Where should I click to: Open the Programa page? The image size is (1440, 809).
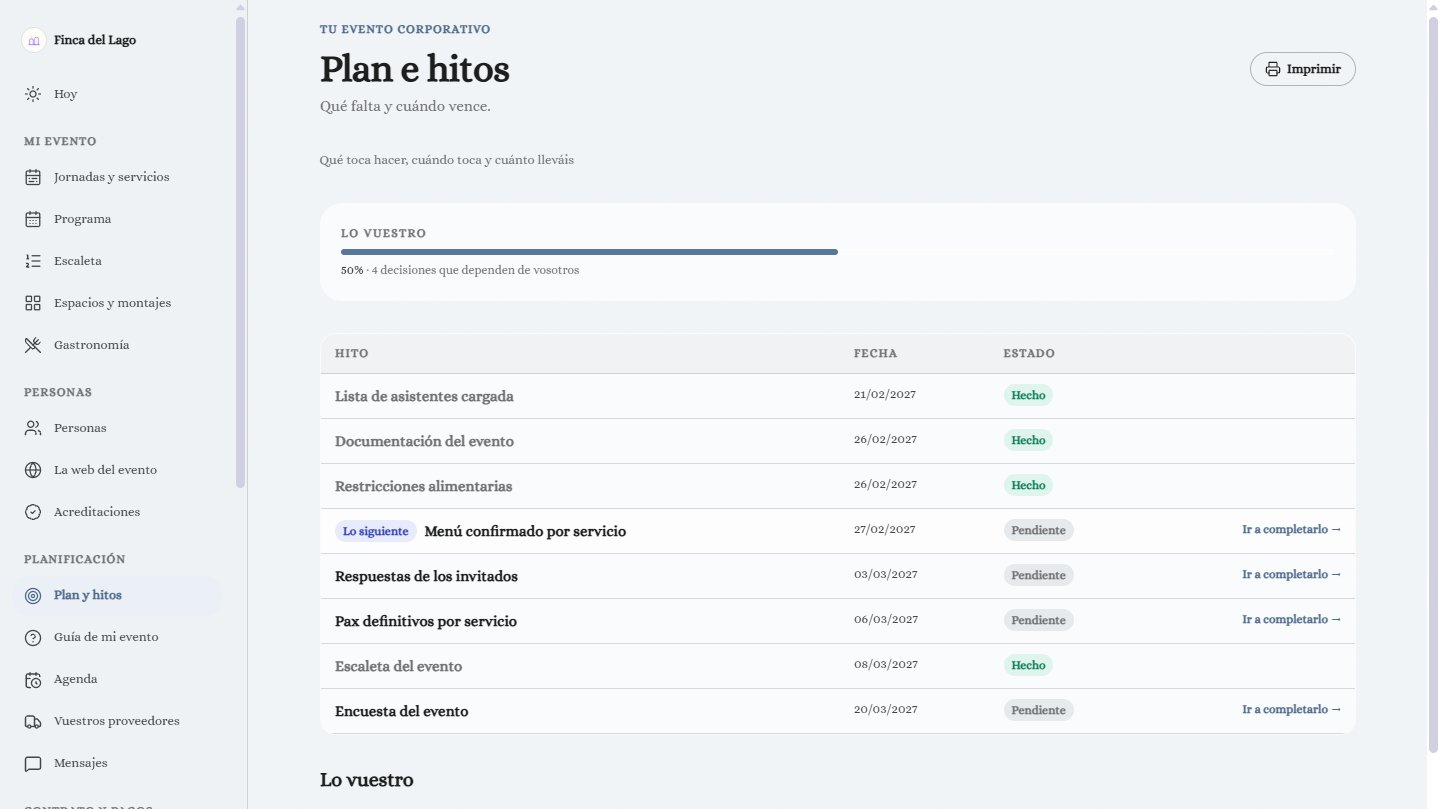118,219
